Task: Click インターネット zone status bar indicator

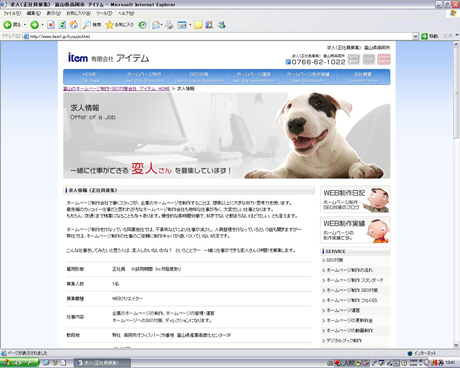Action: pyautogui.click(x=422, y=353)
